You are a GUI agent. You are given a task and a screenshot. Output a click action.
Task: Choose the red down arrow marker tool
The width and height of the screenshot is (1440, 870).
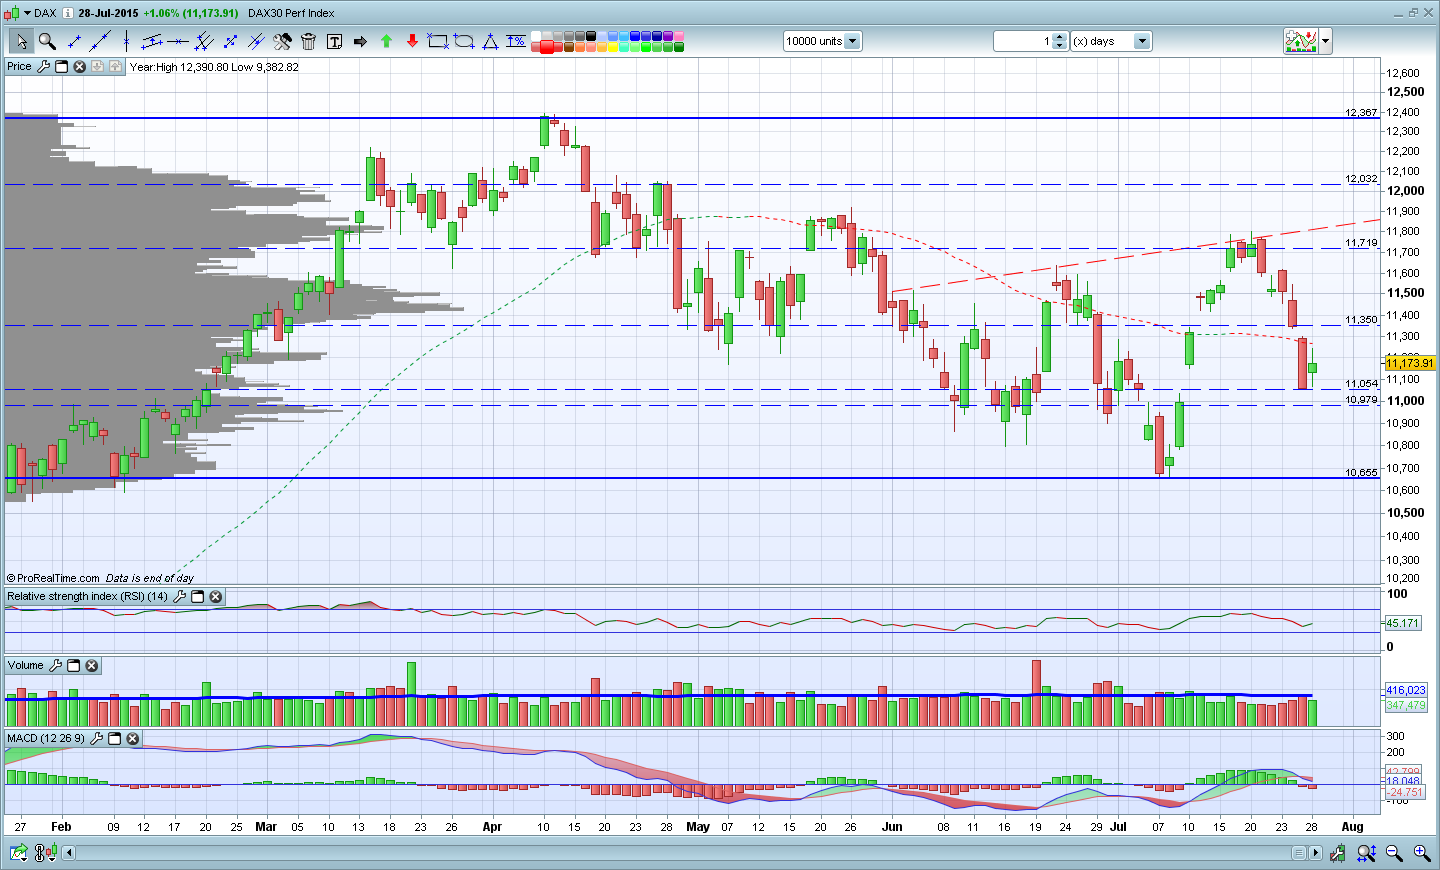[x=412, y=41]
